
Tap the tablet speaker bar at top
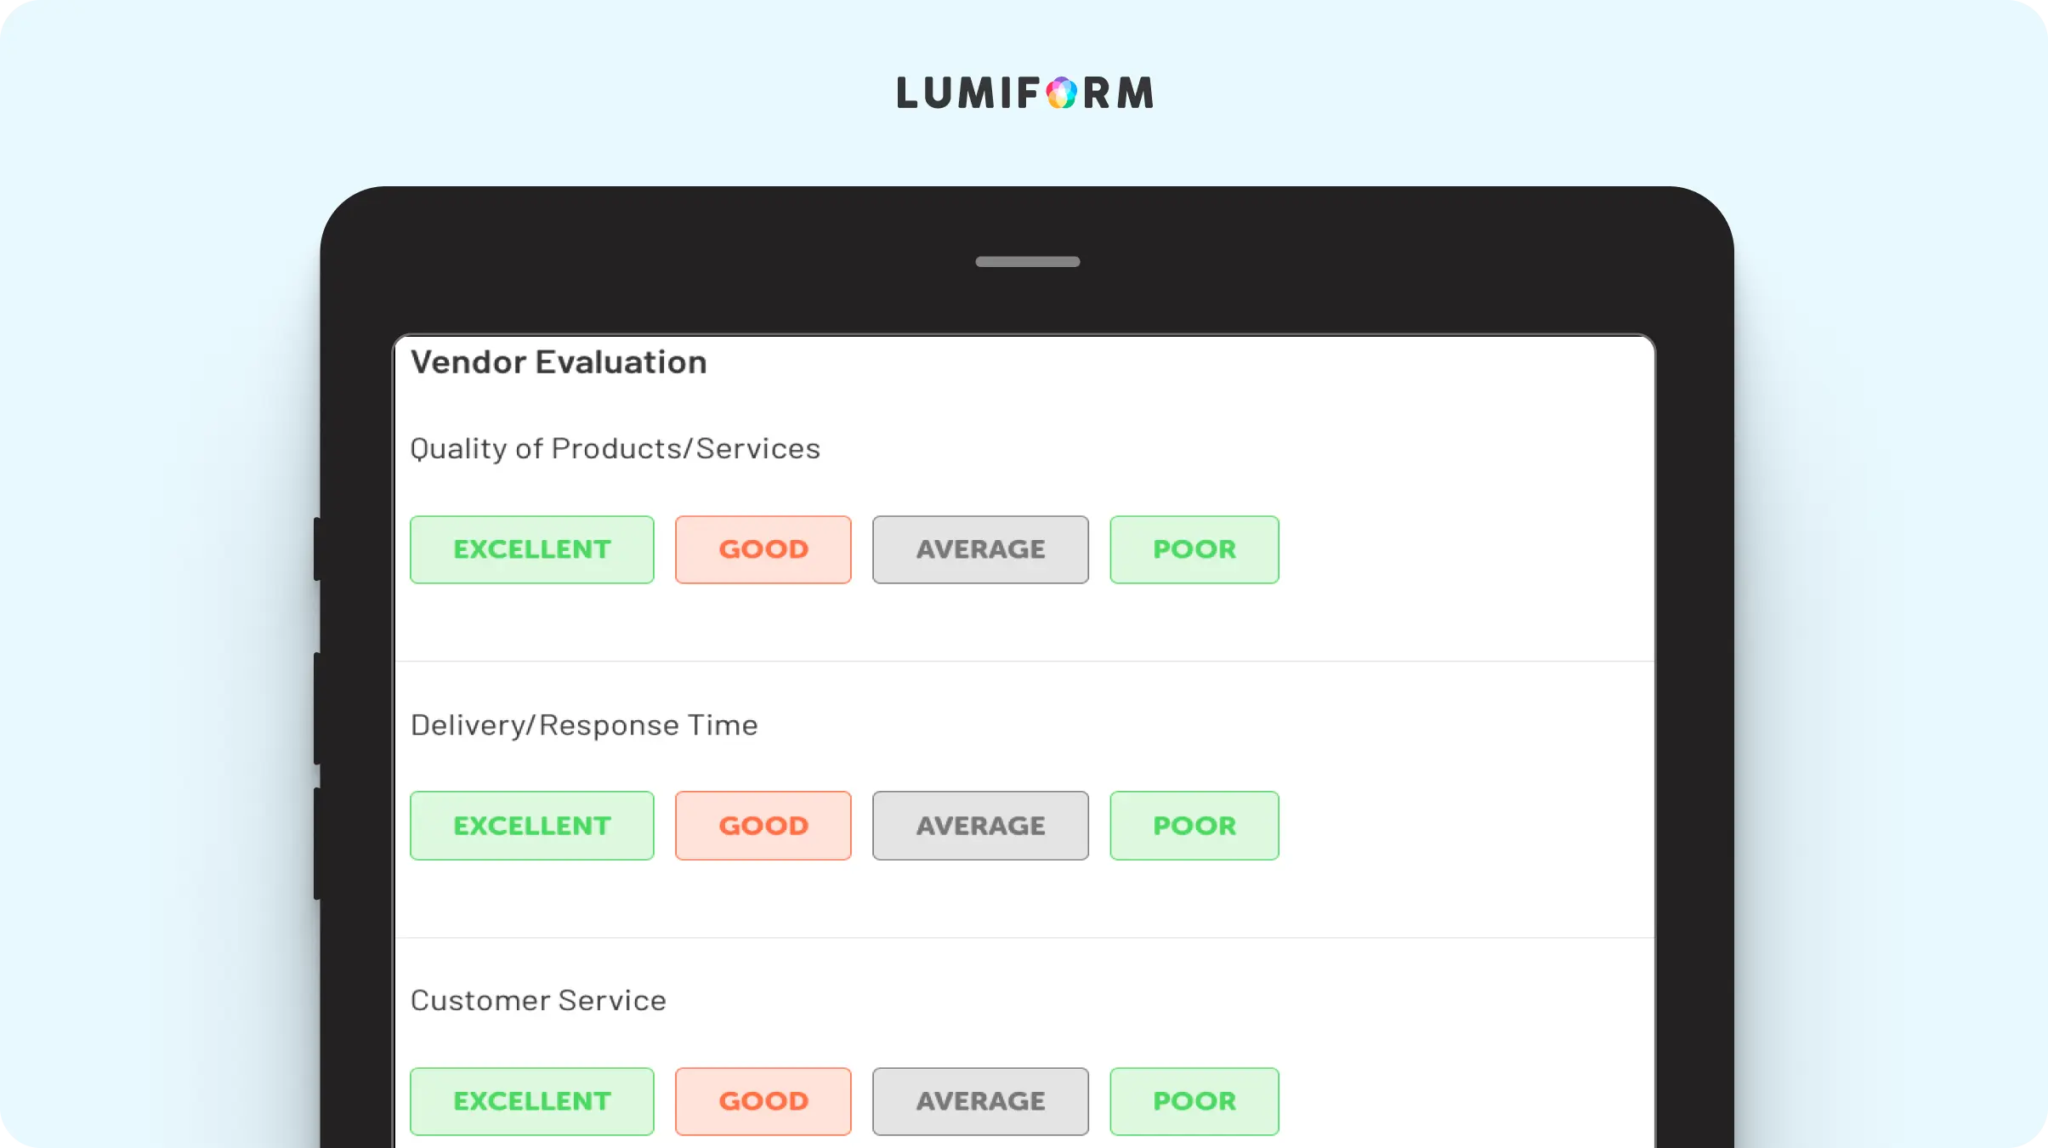tap(1028, 262)
